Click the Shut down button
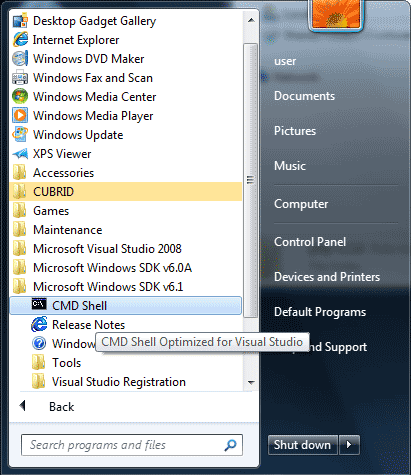The height and width of the screenshot is (475, 411). pos(302,445)
